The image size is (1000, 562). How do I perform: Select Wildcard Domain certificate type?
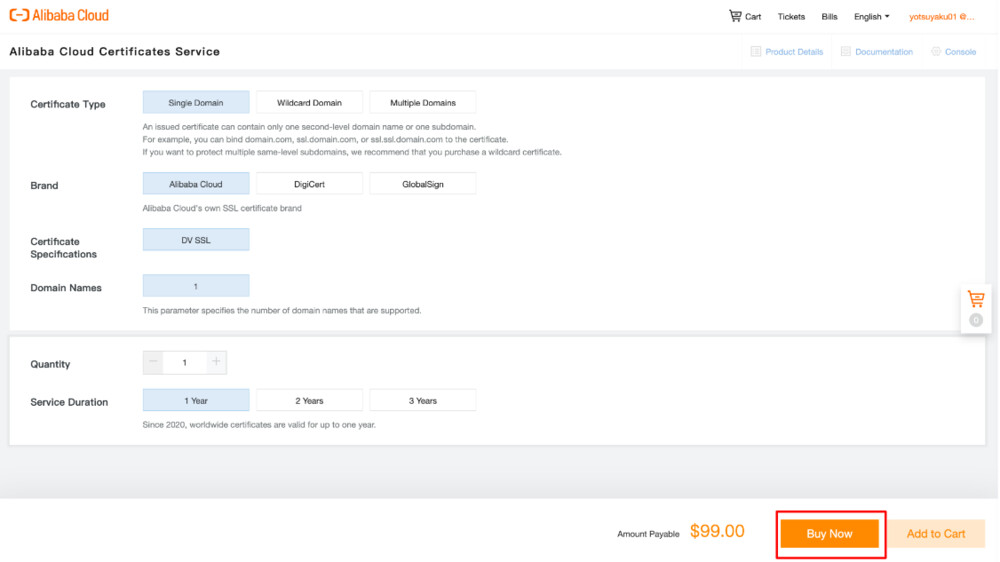tap(309, 103)
